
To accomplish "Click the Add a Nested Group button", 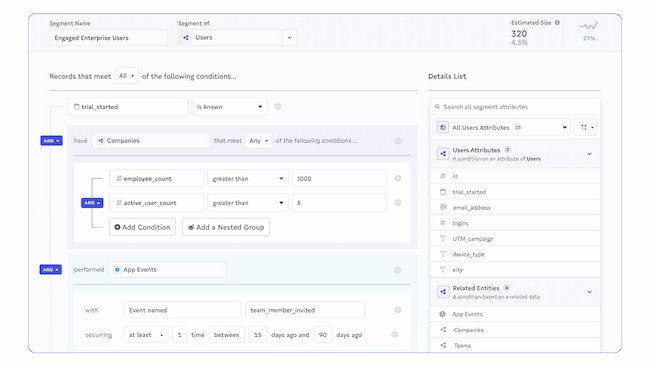I will (226, 227).
